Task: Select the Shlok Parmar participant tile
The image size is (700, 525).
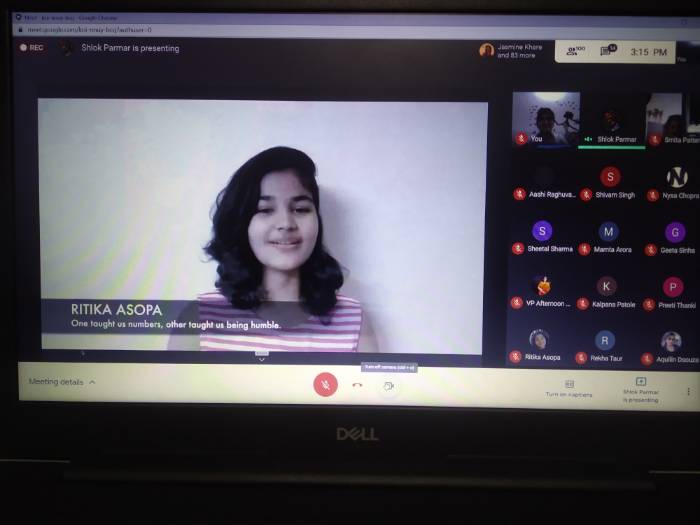Action: tap(612, 119)
